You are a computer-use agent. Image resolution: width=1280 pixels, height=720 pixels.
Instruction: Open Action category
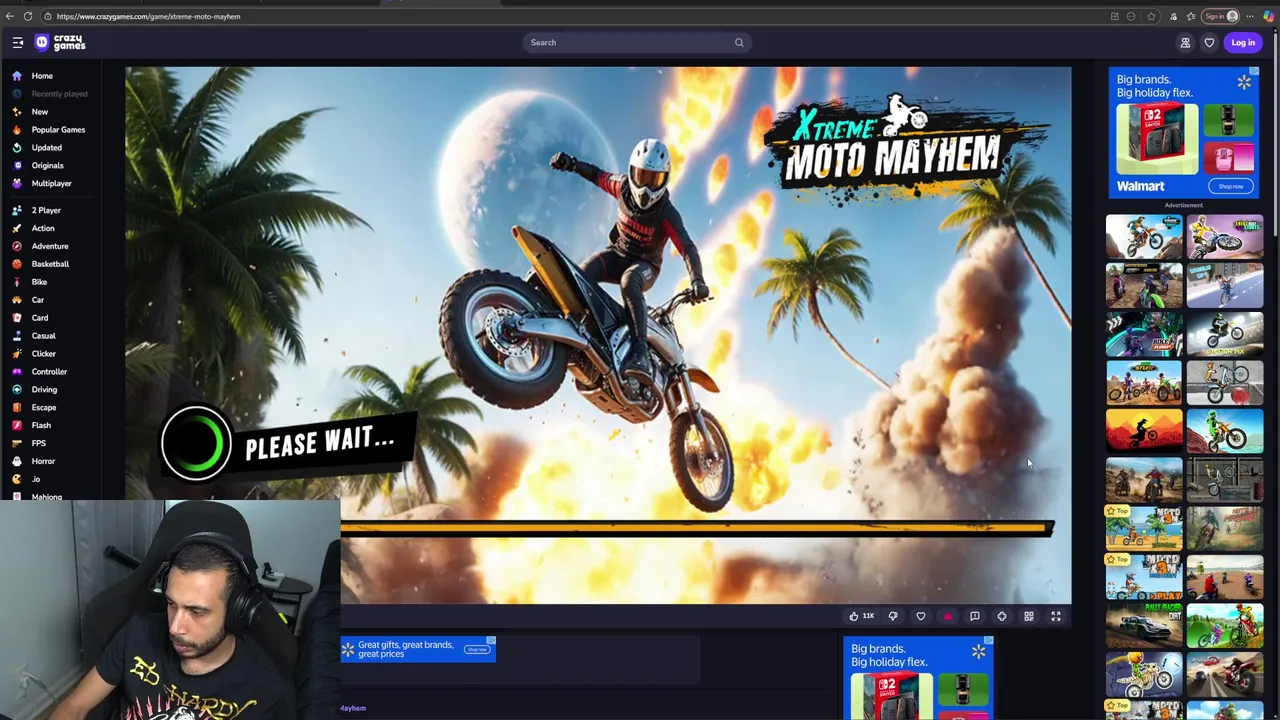pos(43,229)
